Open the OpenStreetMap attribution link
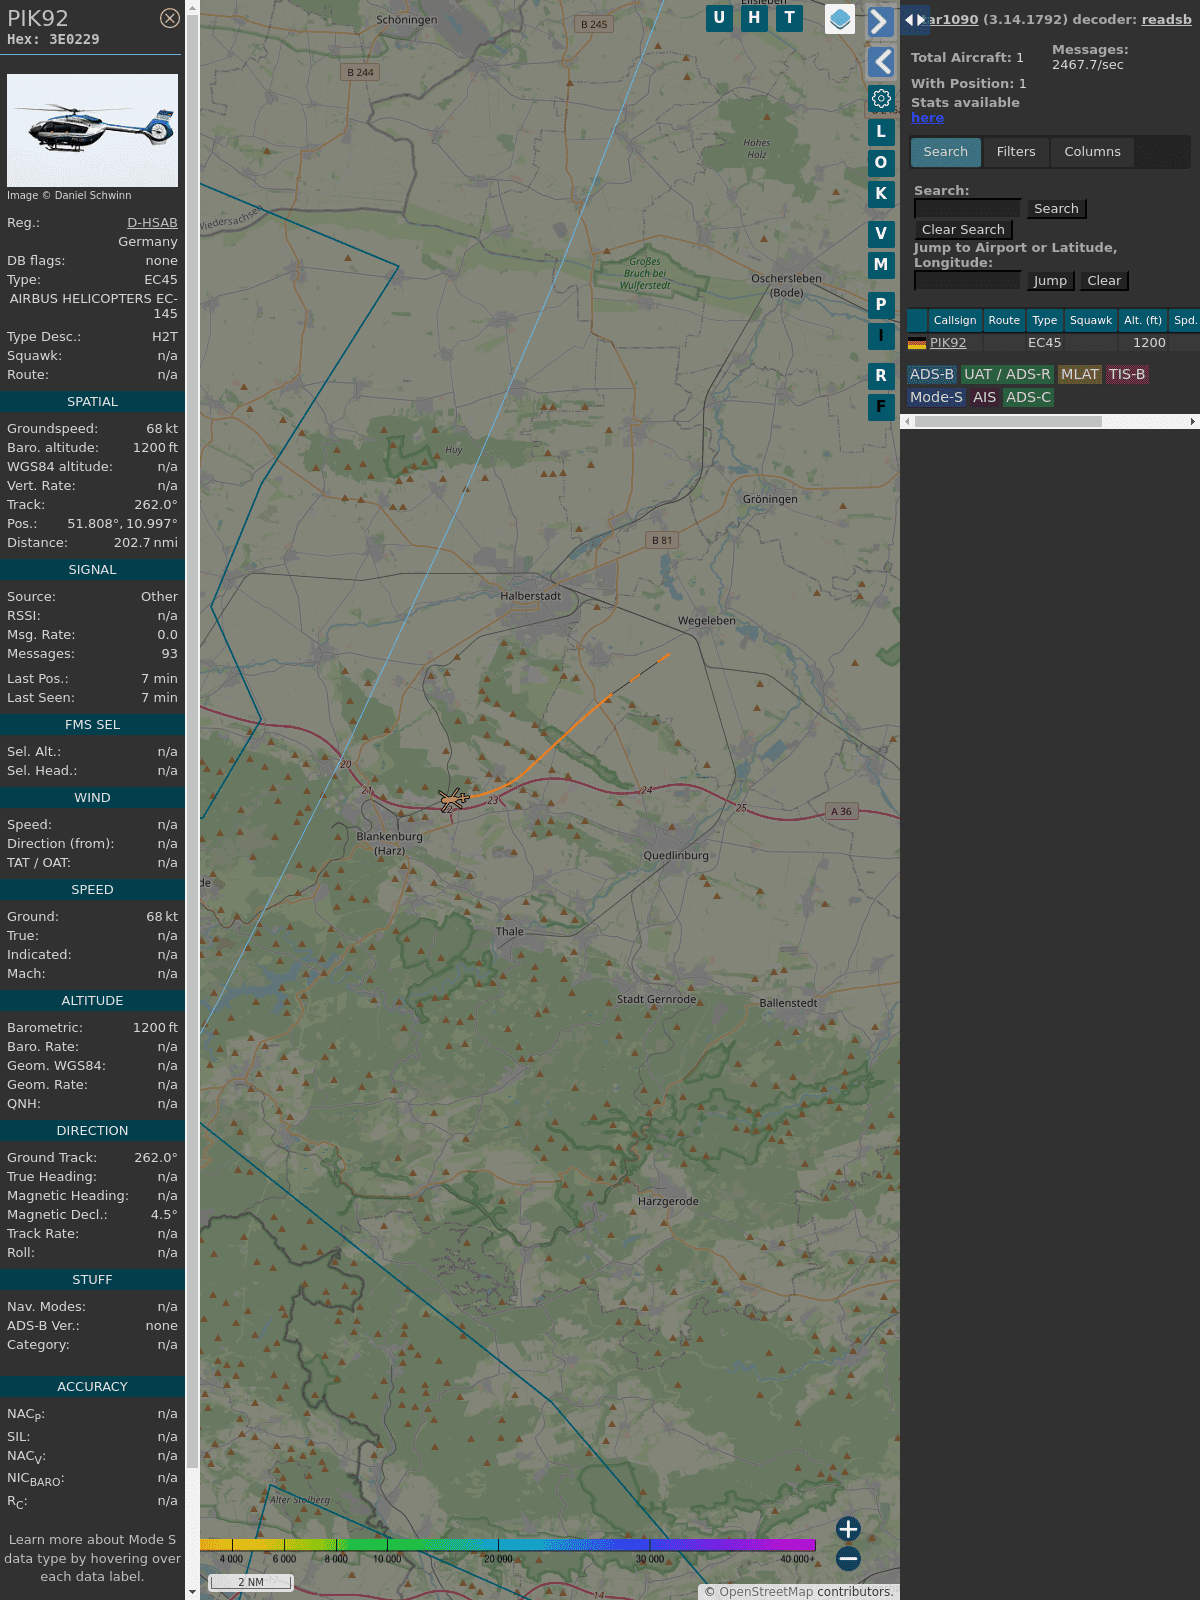 click(766, 1592)
